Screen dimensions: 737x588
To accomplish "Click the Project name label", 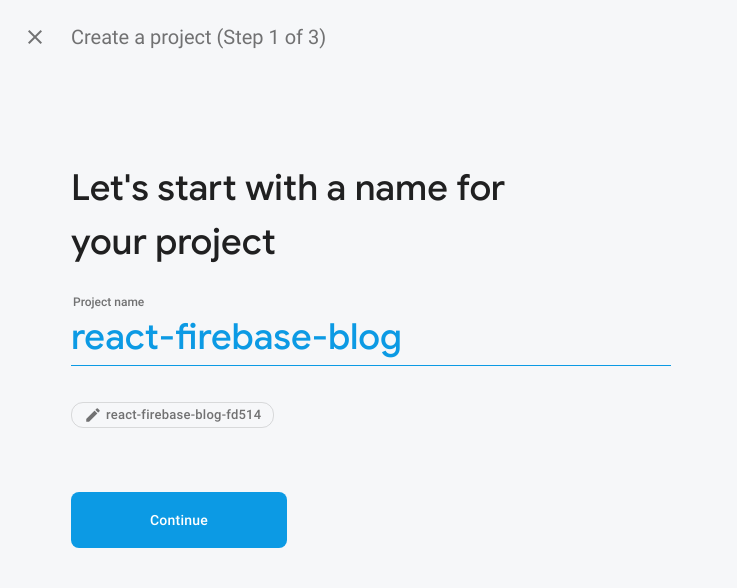I will pos(109,302).
